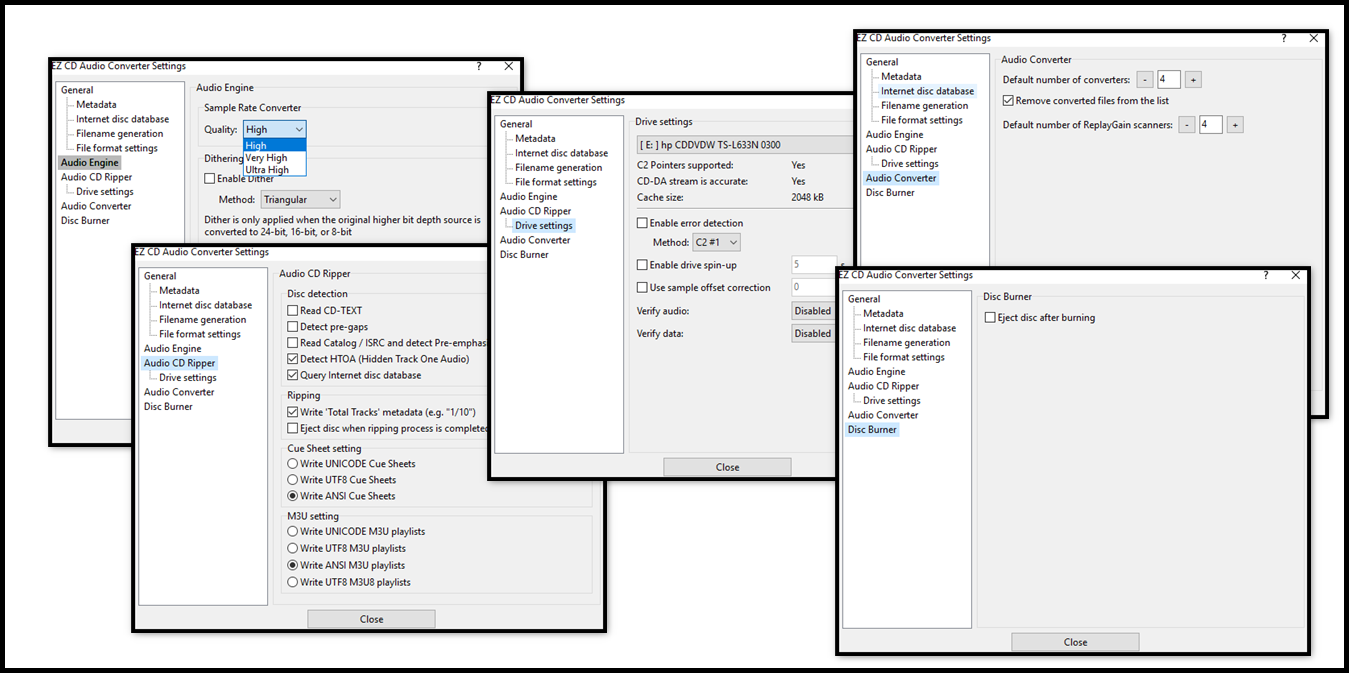Select File format settings in Disc Burner window tree
Image resolution: width=1349 pixels, height=673 pixels.
(x=904, y=357)
